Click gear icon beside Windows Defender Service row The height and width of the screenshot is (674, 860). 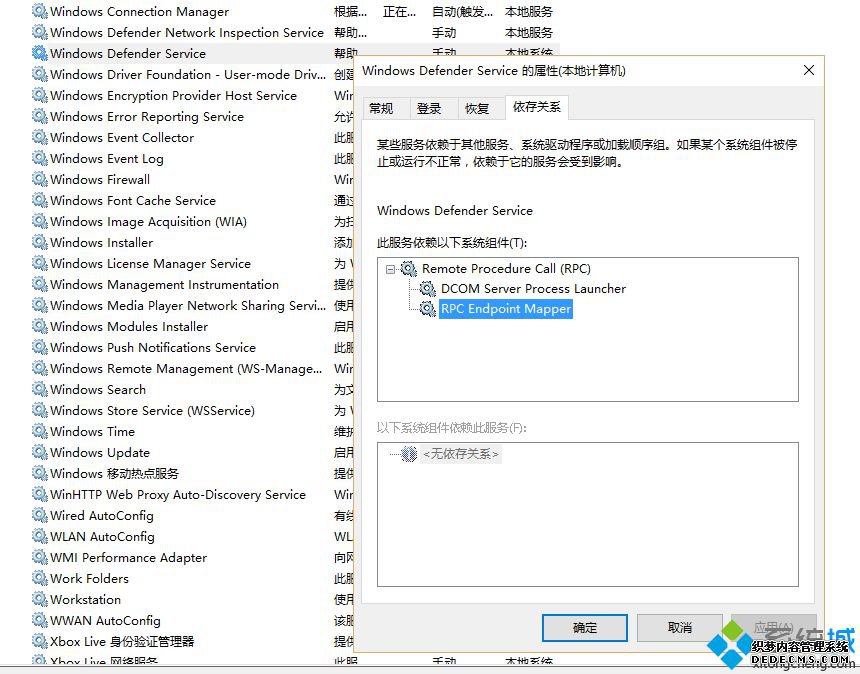[39, 53]
